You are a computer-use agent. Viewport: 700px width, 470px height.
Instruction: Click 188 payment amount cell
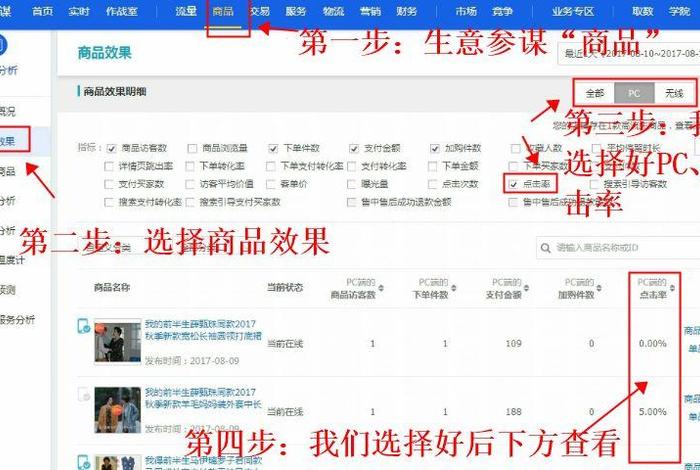[x=513, y=412]
